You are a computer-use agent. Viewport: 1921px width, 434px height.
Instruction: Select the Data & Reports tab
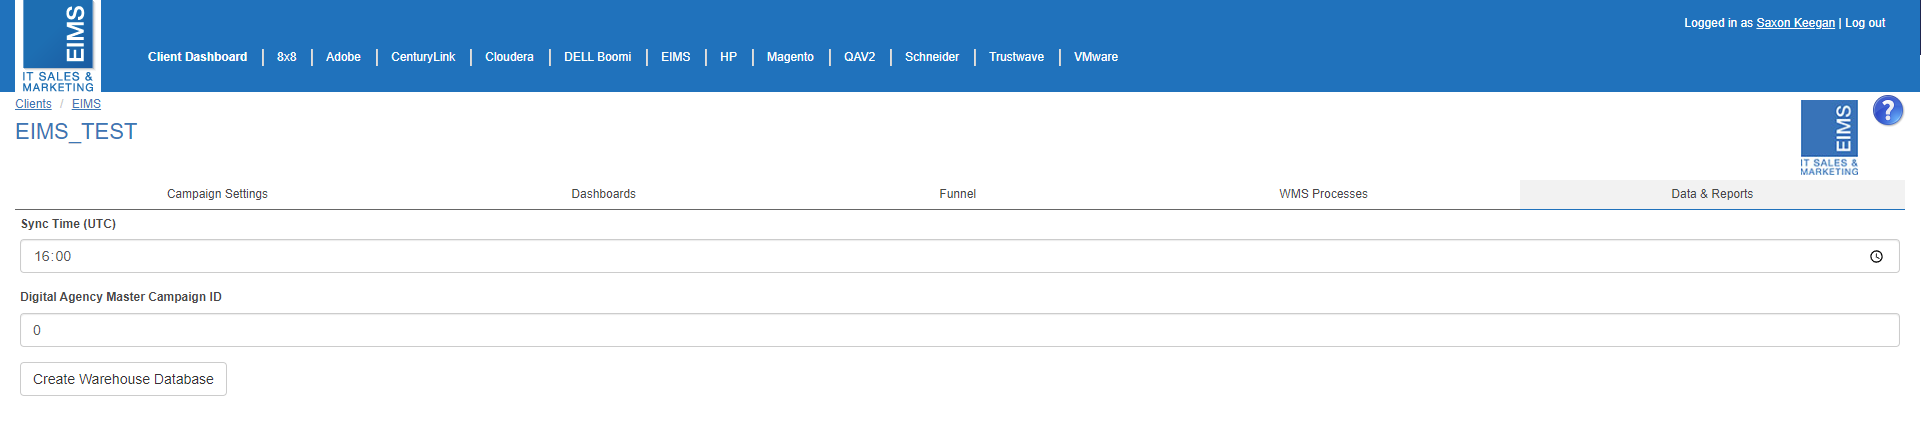(x=1712, y=194)
